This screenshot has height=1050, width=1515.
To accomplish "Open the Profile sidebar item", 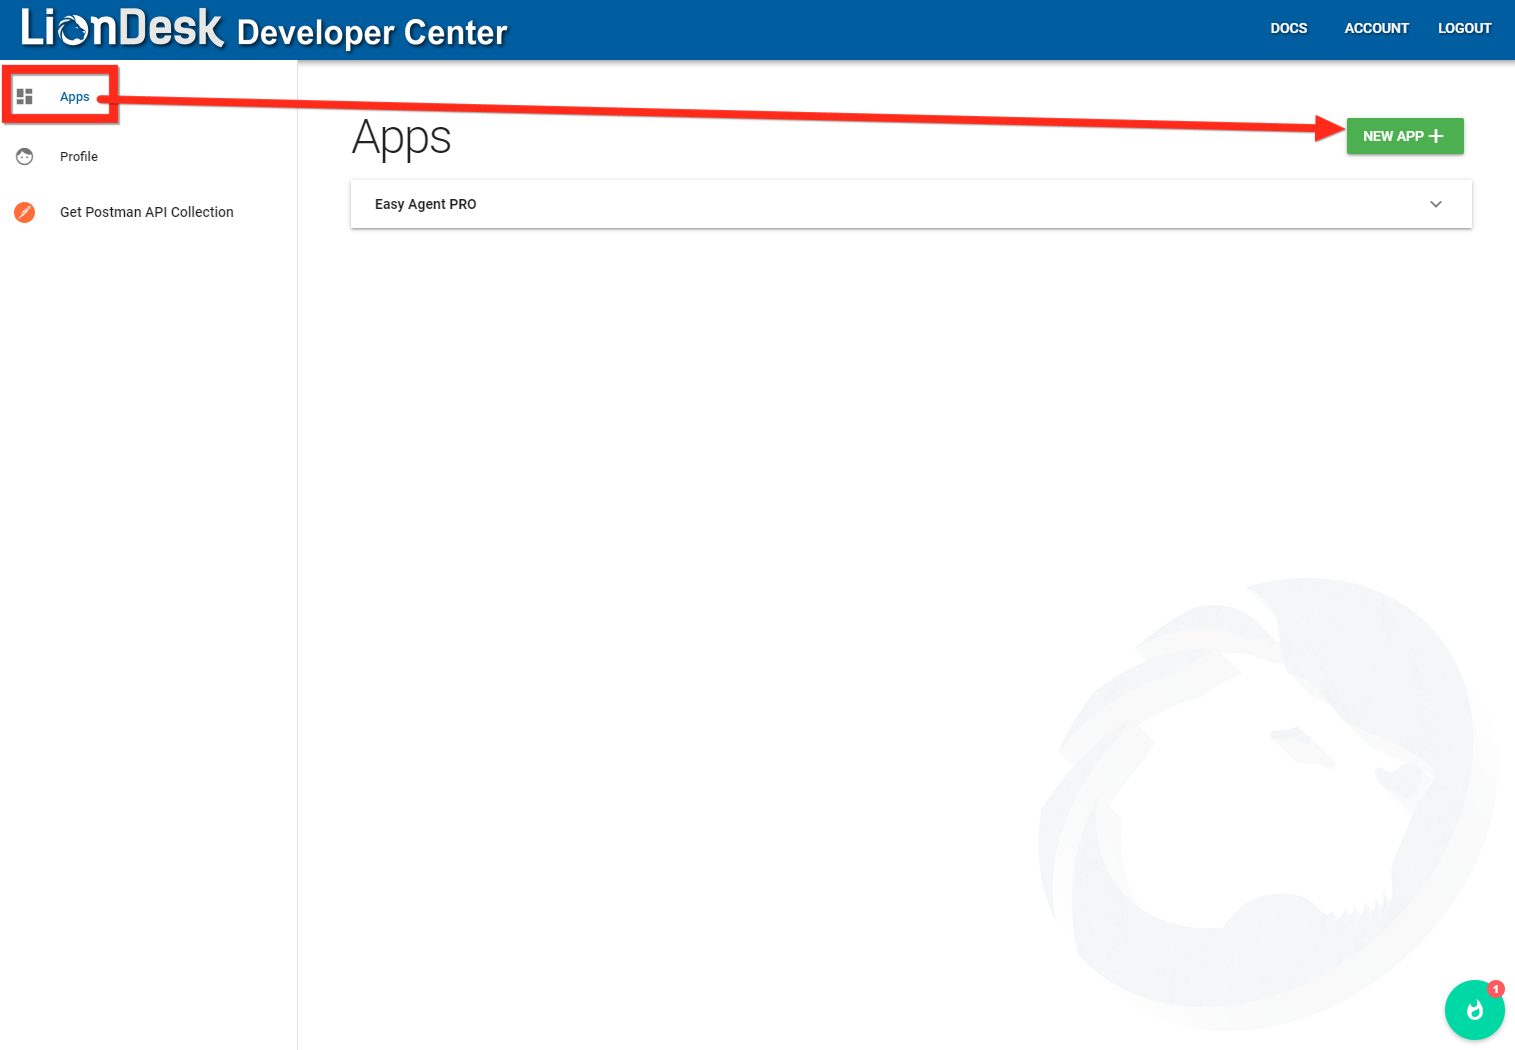I will click(x=79, y=156).
